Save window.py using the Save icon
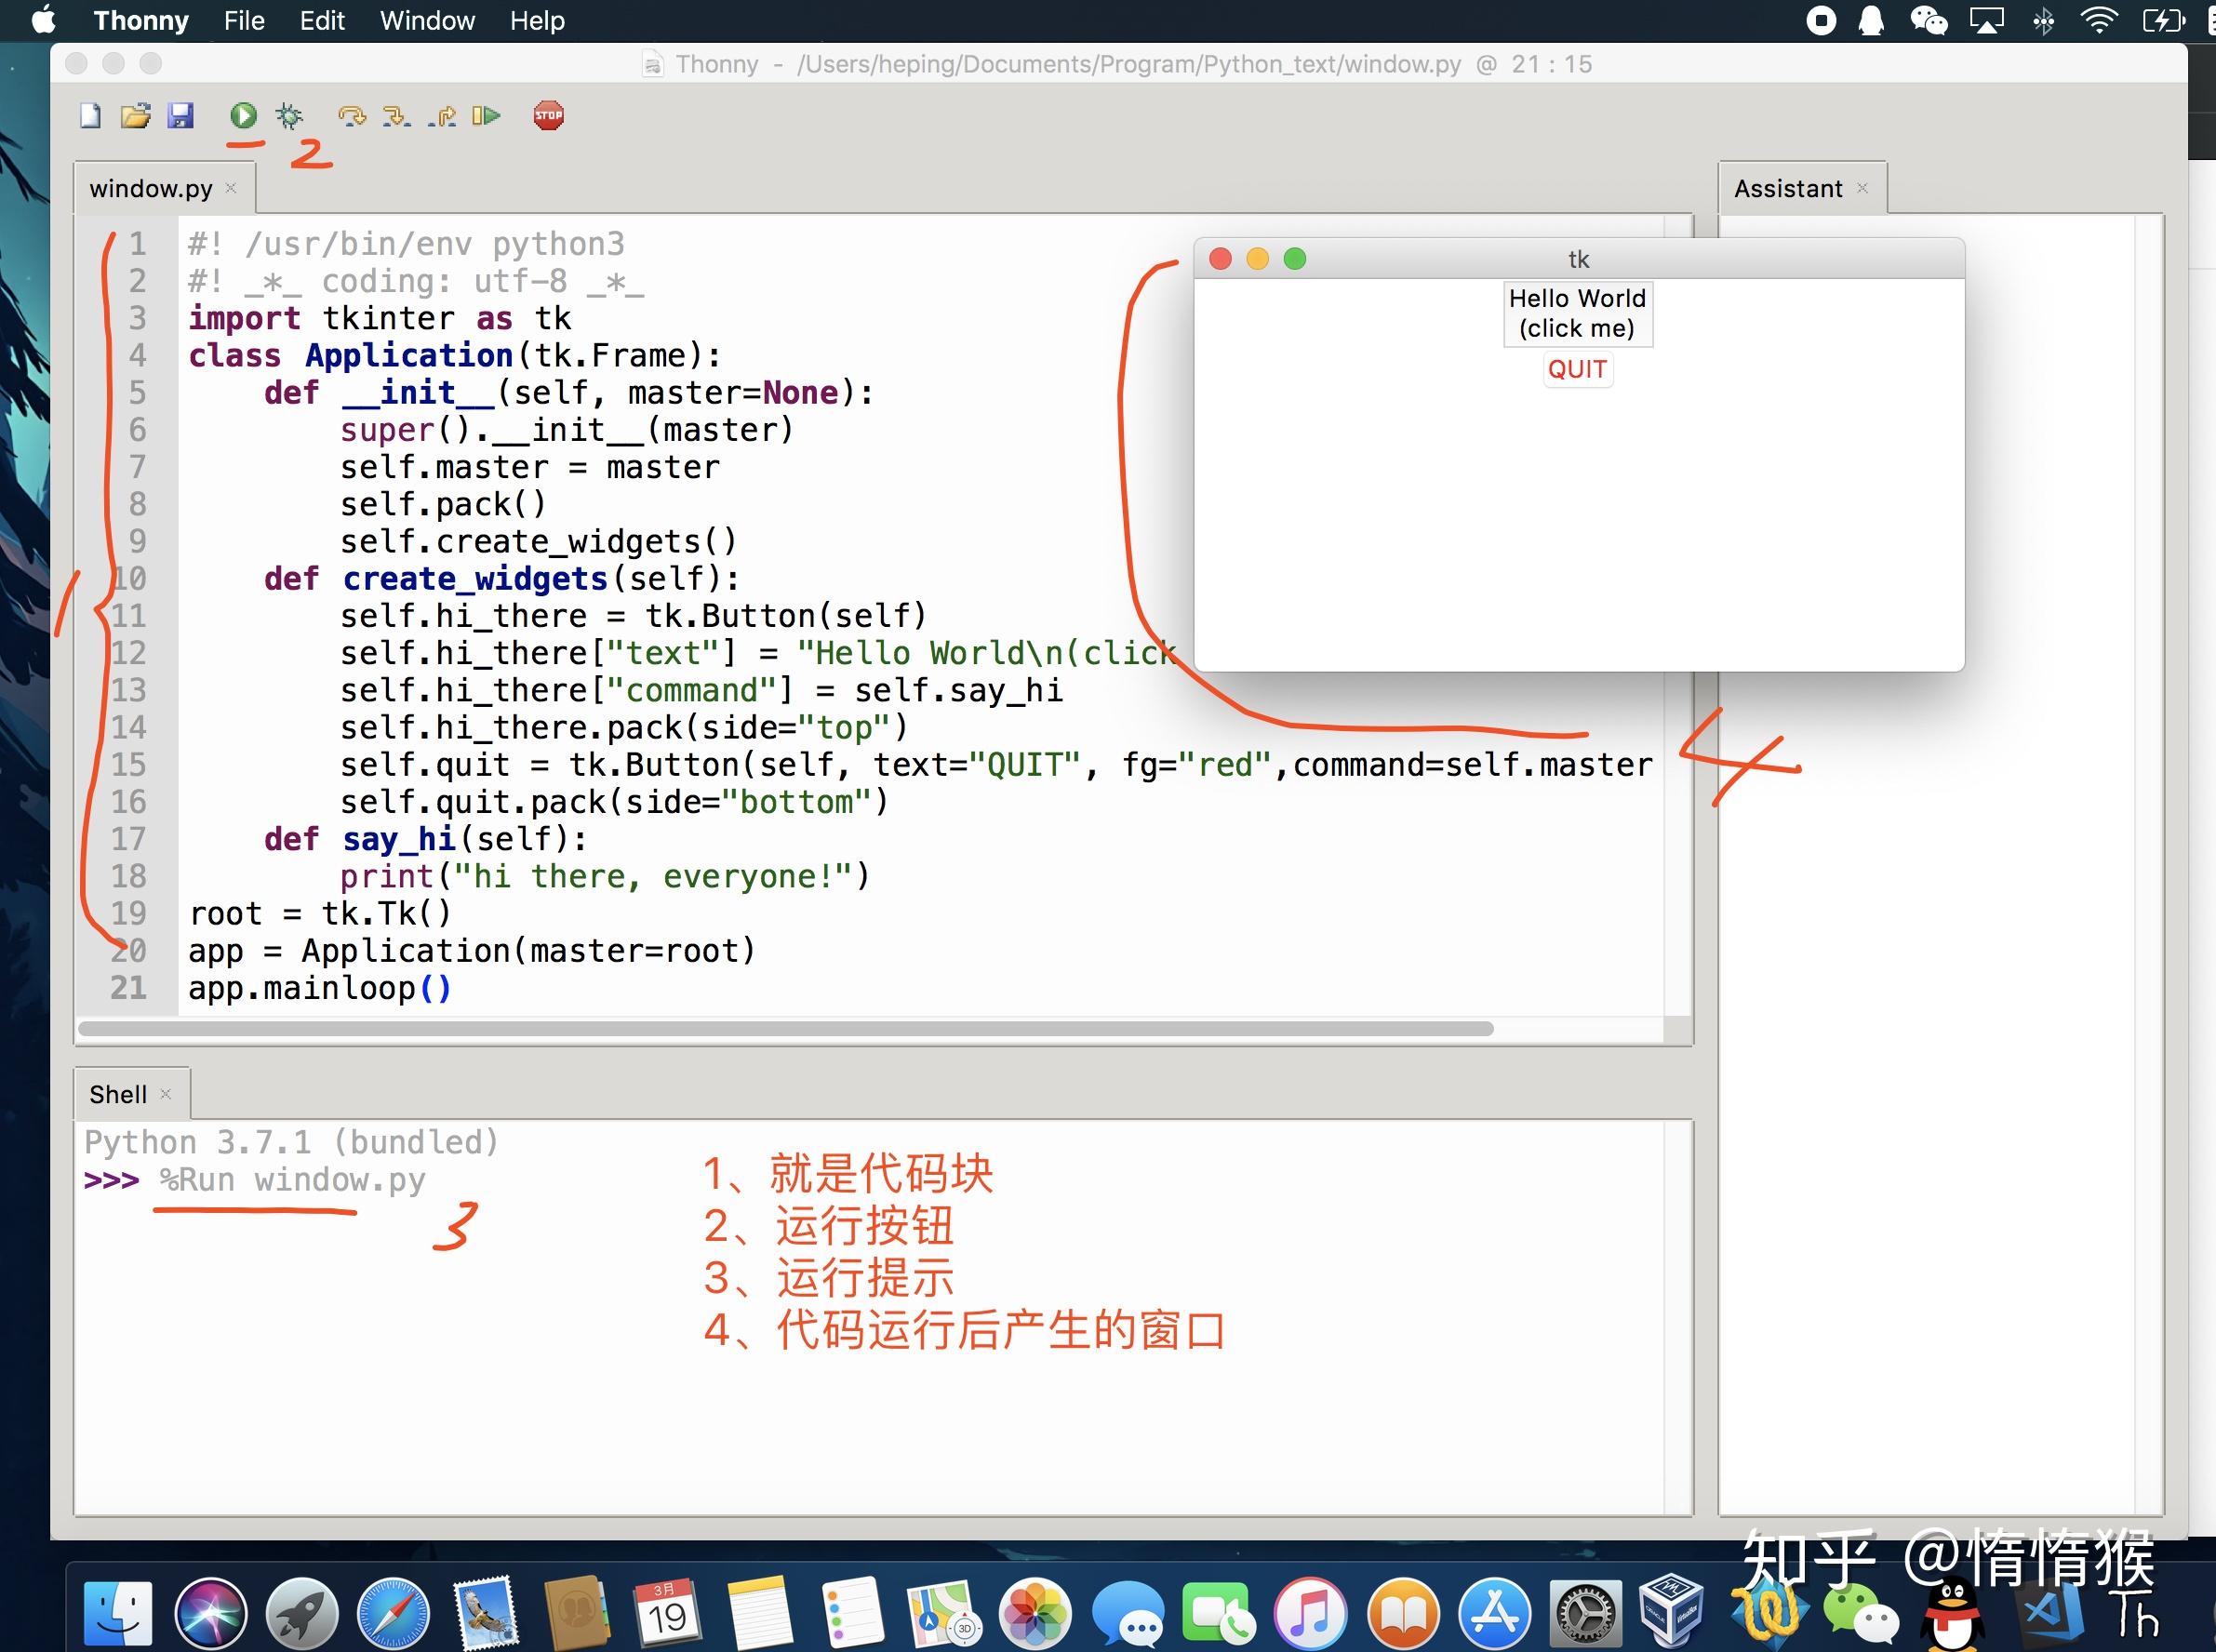The image size is (2216, 1652). (182, 116)
